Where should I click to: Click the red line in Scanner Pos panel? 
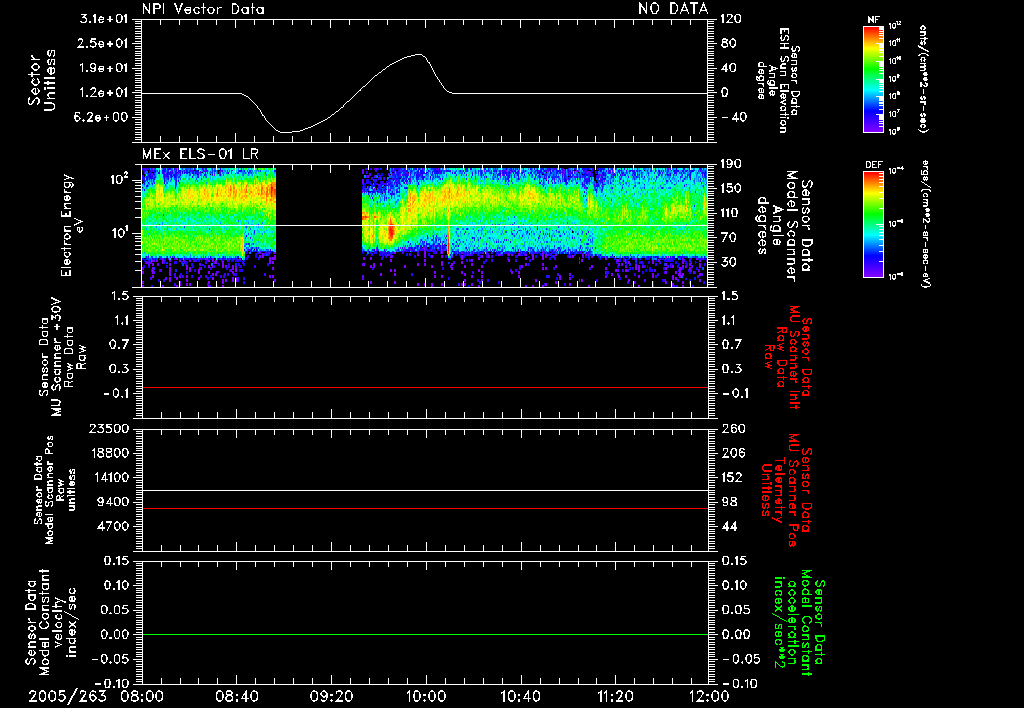425,508
